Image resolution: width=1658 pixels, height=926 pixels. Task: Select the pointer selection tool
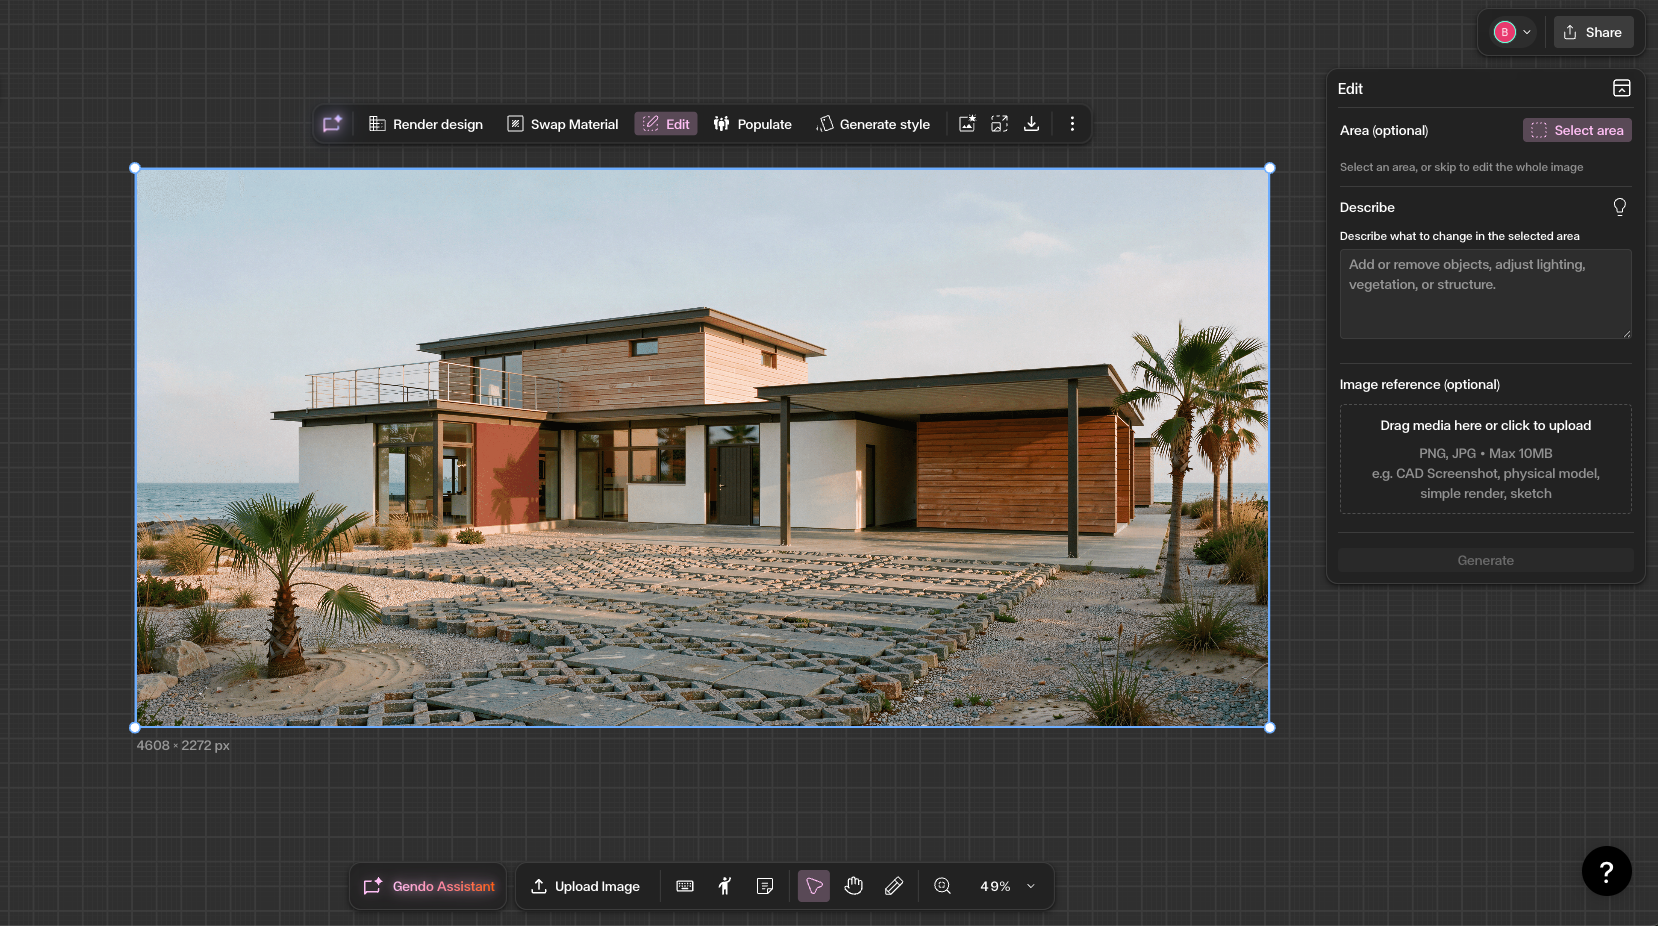(x=814, y=886)
